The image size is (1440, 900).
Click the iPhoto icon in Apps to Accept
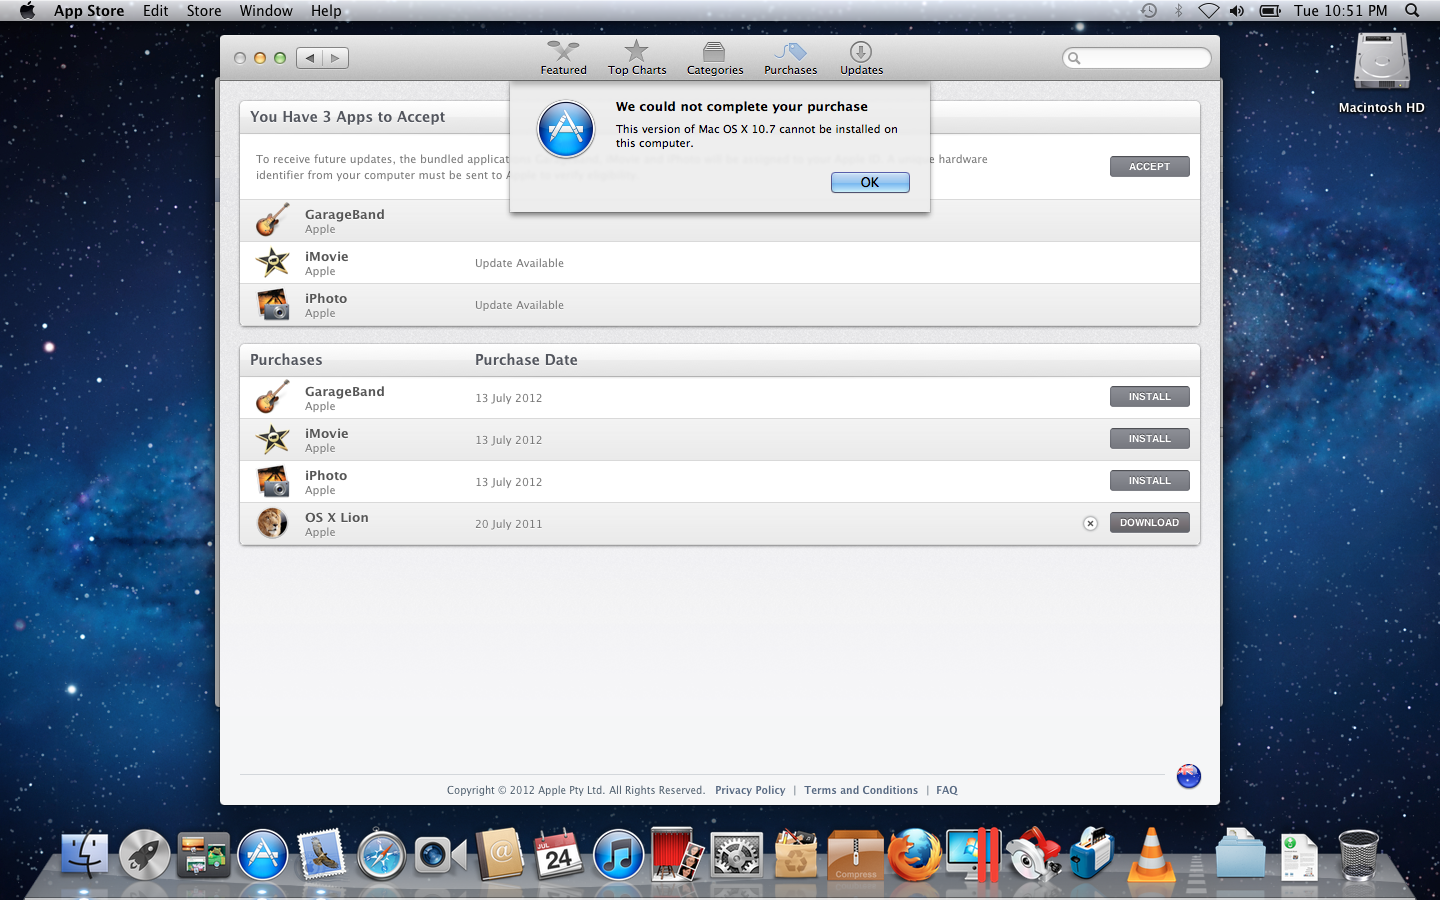272,304
